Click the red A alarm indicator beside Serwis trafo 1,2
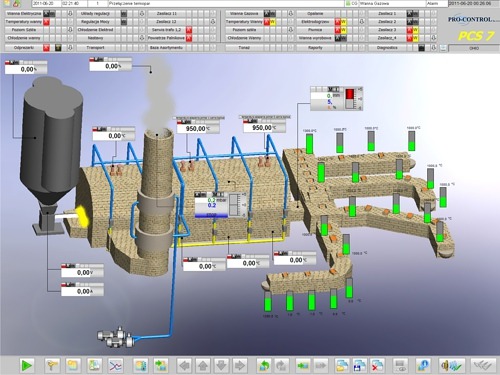The width and height of the screenshot is (500, 375). (x=189, y=30)
